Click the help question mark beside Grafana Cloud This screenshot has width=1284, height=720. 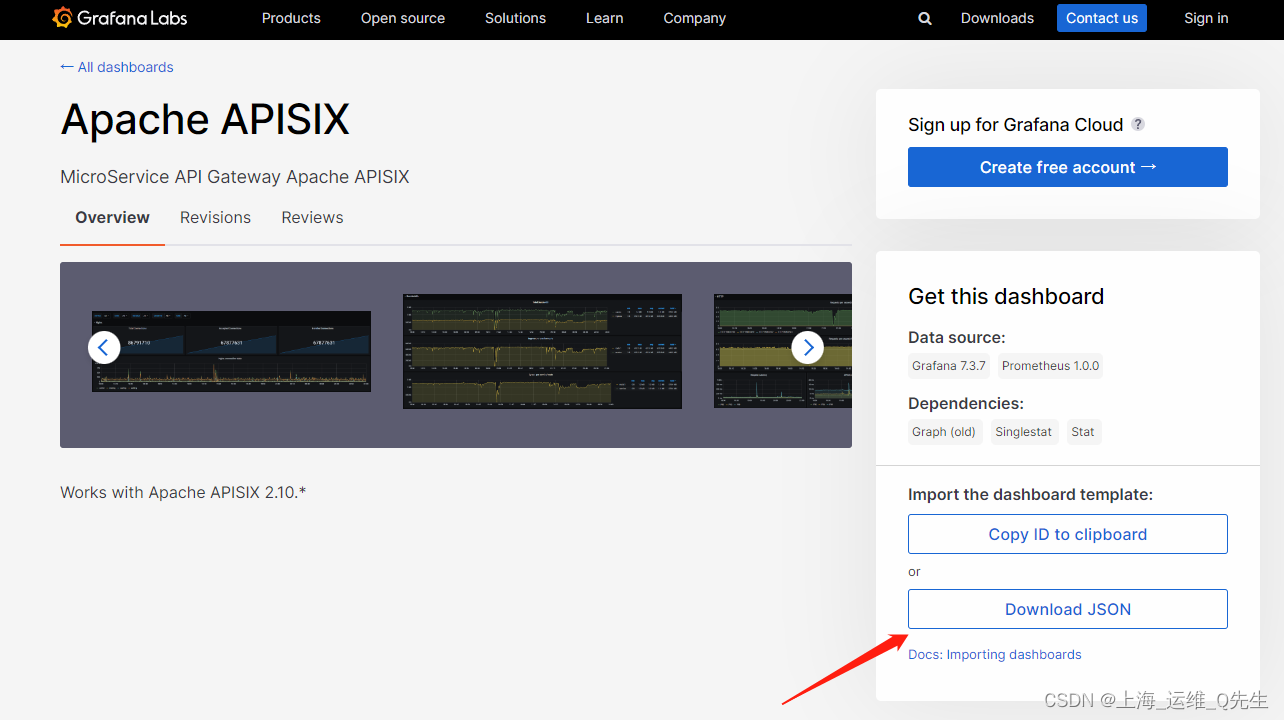tap(1138, 124)
